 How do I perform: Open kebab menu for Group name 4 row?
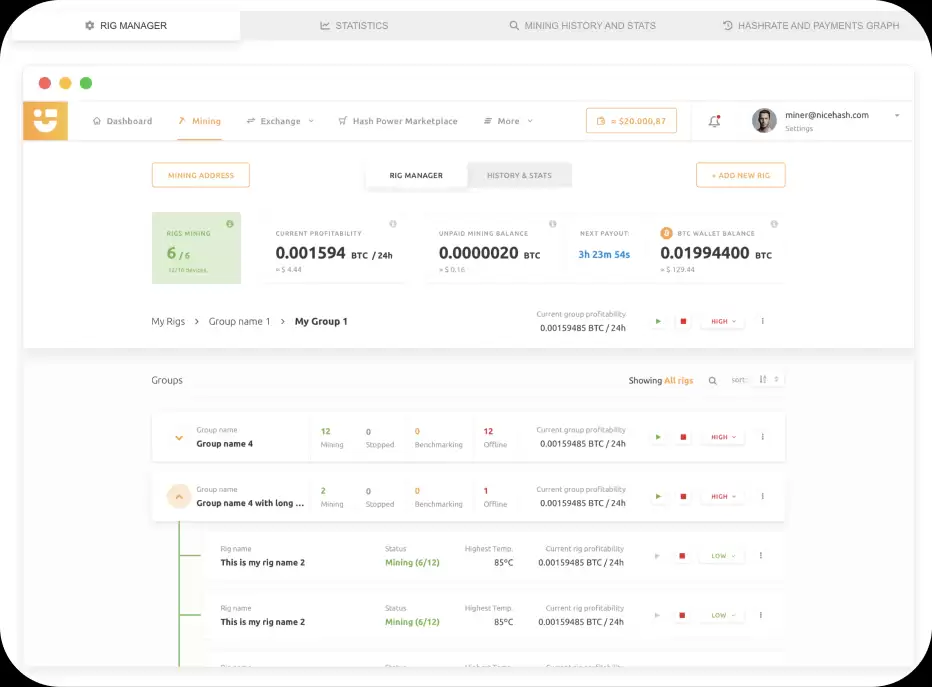[x=763, y=437]
